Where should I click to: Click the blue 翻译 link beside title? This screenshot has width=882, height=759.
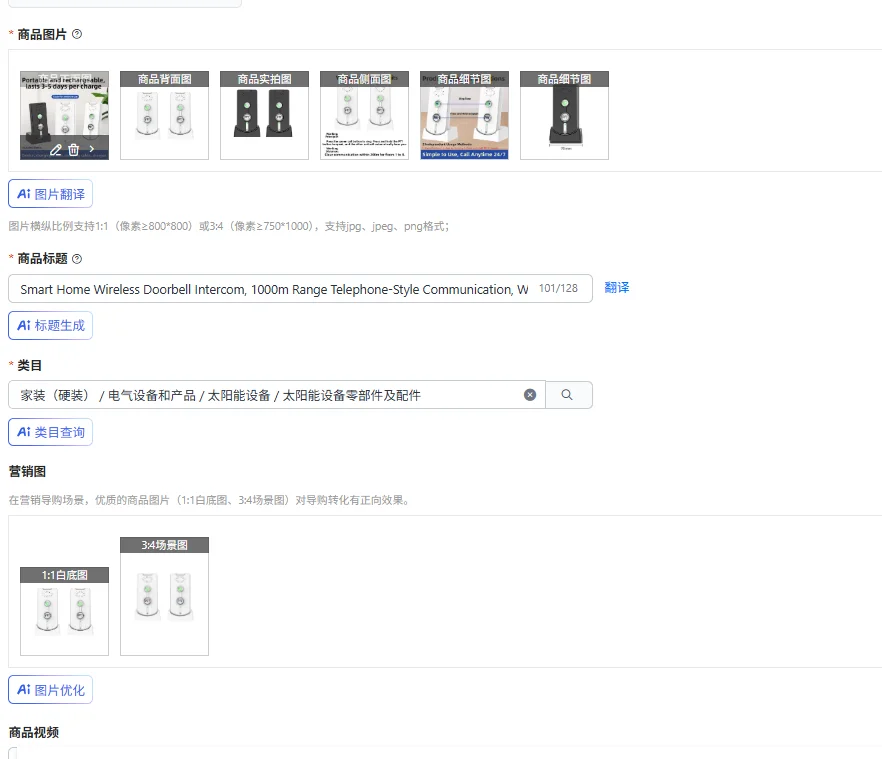click(x=616, y=288)
